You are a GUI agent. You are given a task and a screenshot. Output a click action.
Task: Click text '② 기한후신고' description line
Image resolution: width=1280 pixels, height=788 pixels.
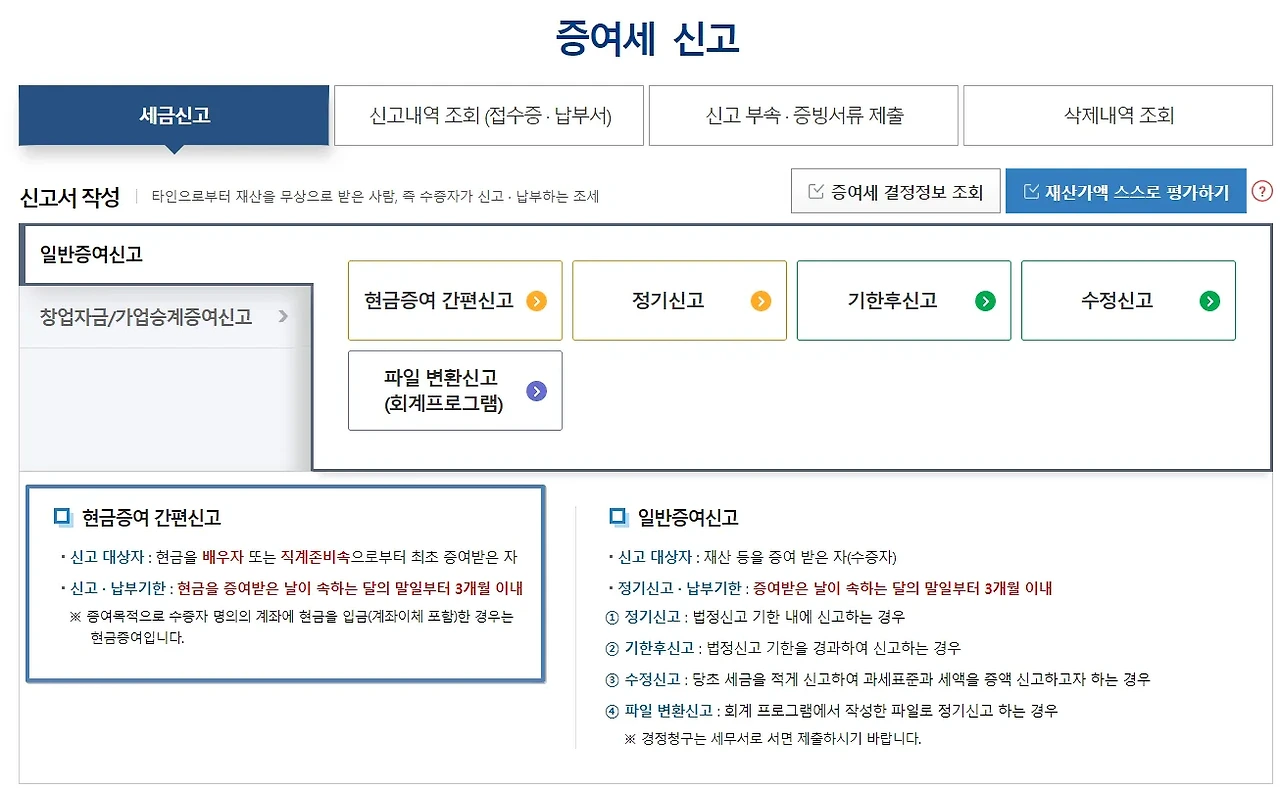(x=783, y=648)
